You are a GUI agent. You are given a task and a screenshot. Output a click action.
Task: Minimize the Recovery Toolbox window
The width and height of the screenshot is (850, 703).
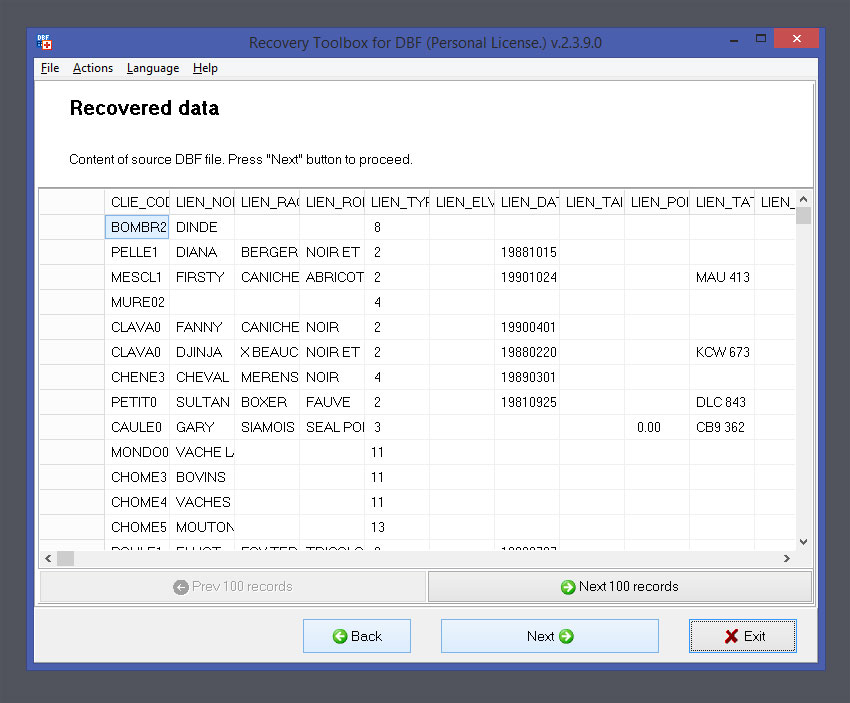click(734, 39)
